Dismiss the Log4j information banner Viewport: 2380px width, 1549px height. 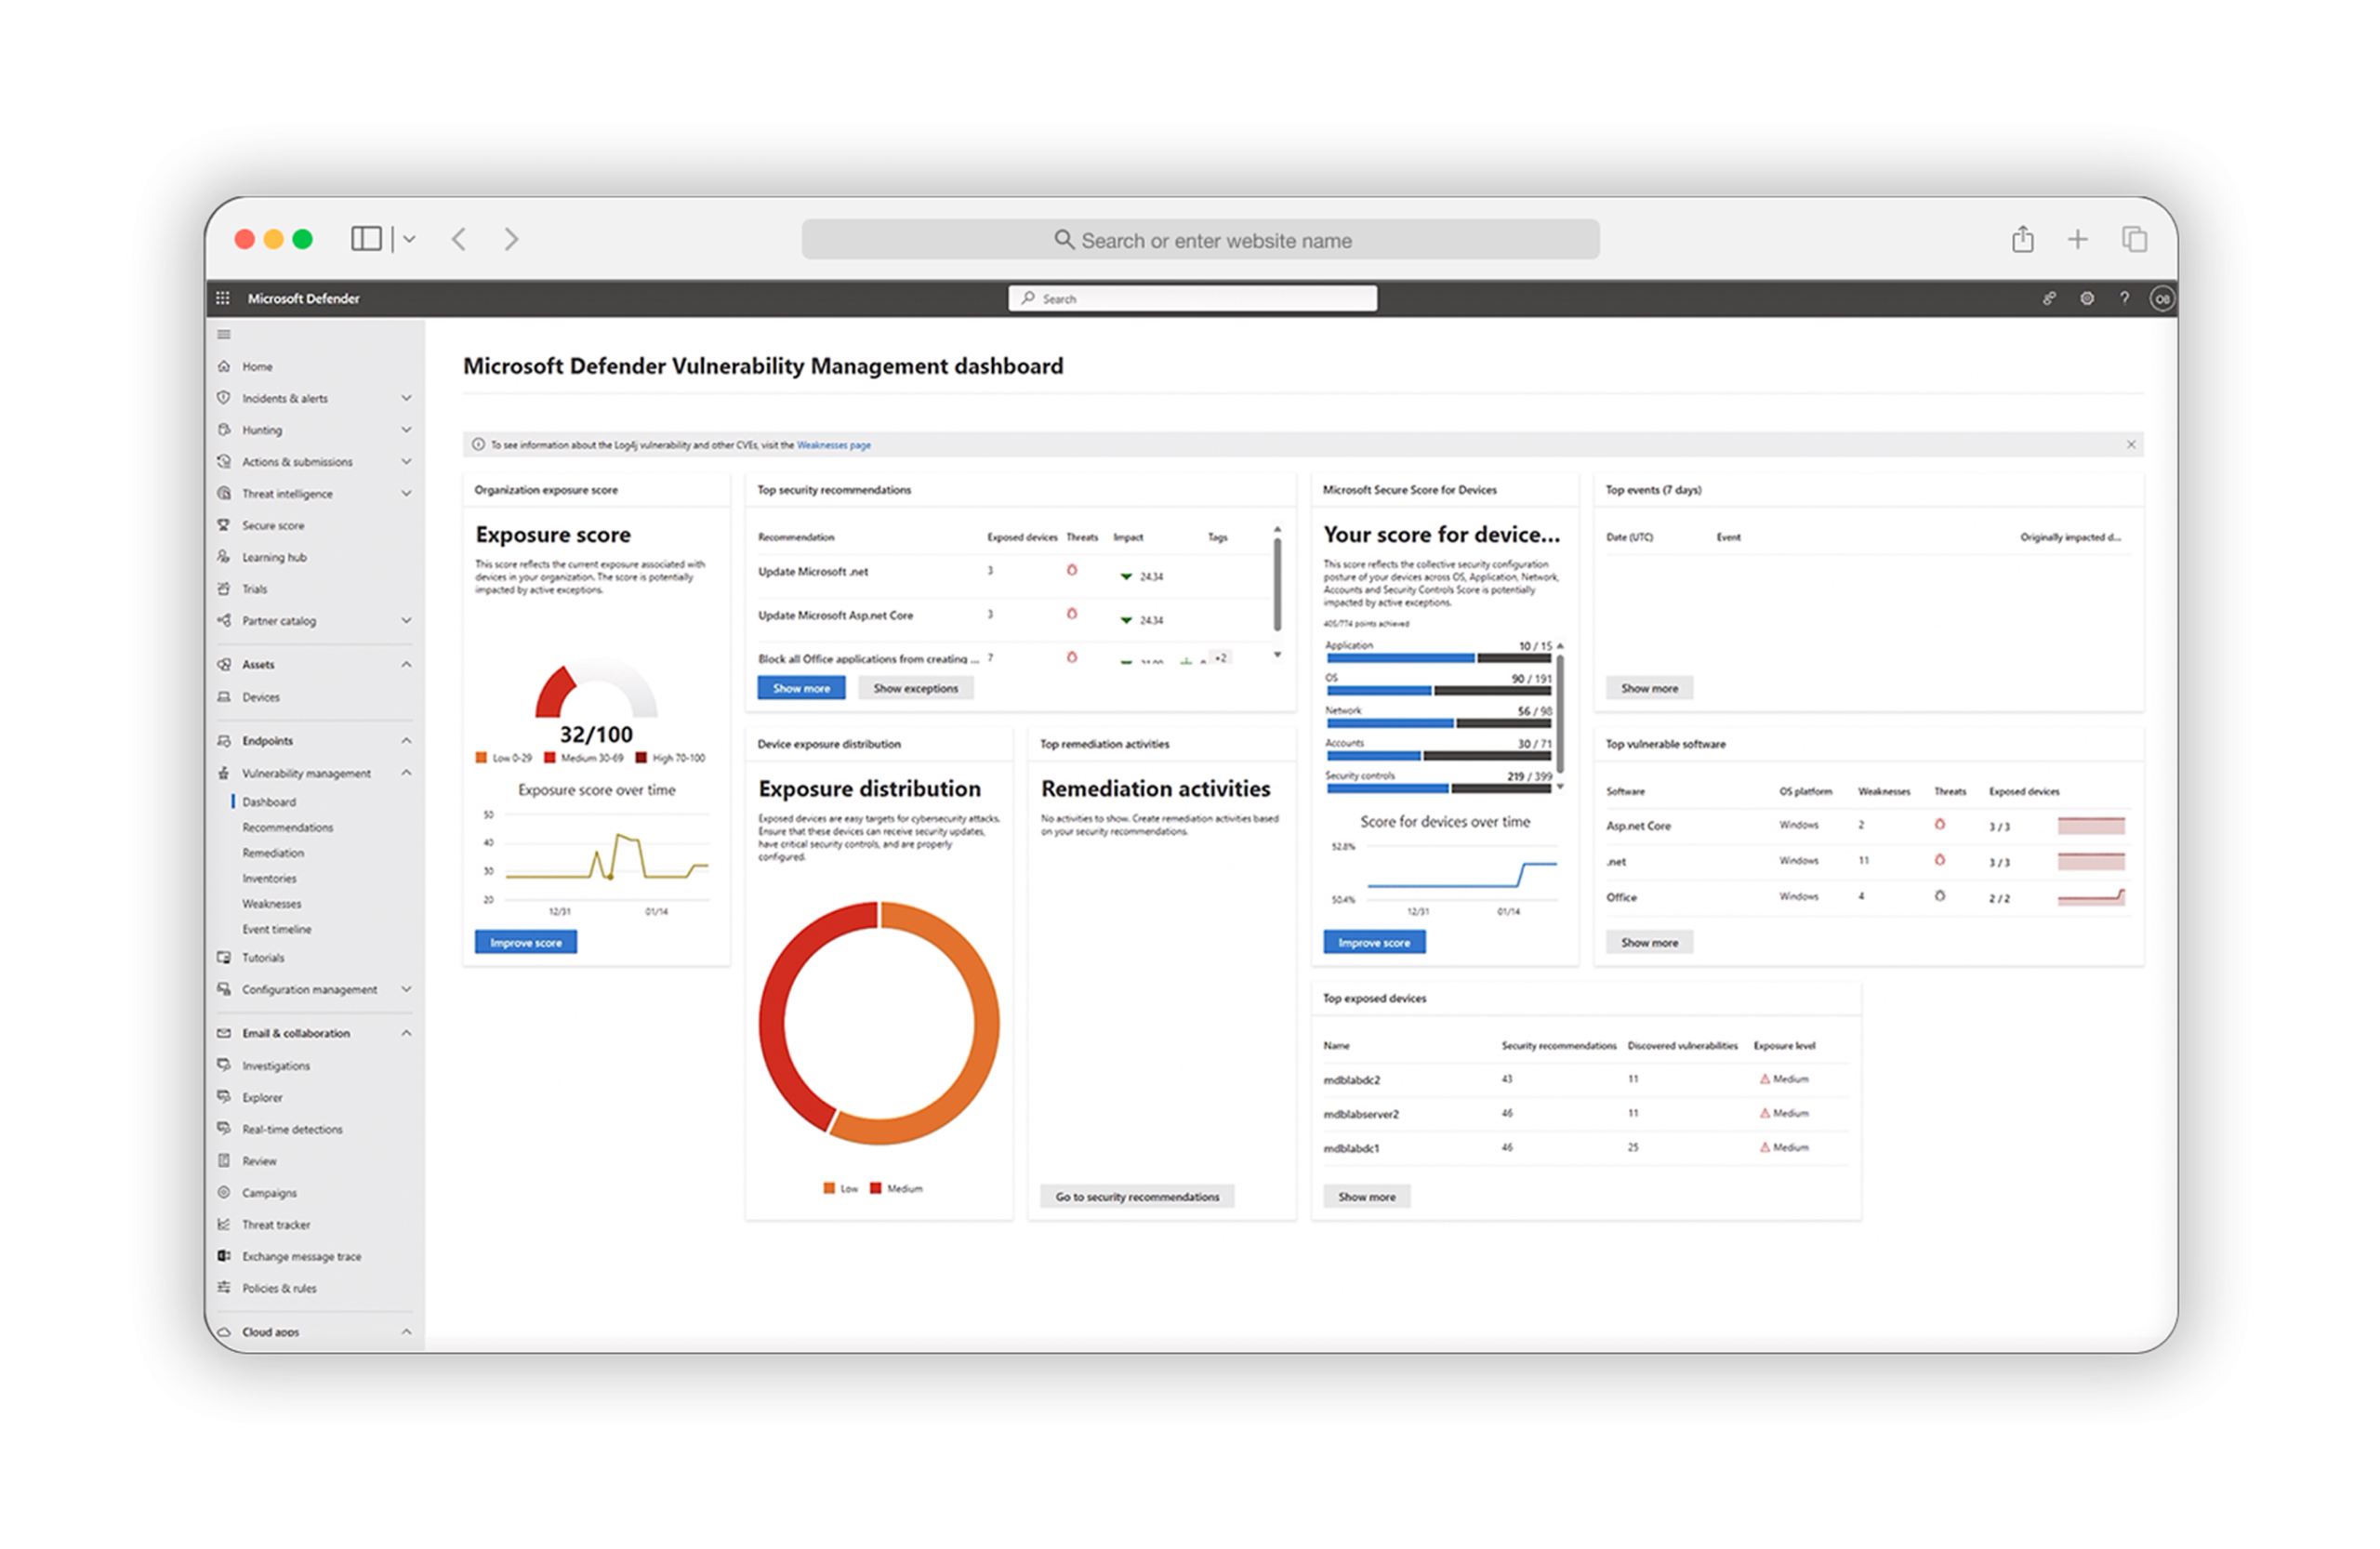(x=2131, y=444)
